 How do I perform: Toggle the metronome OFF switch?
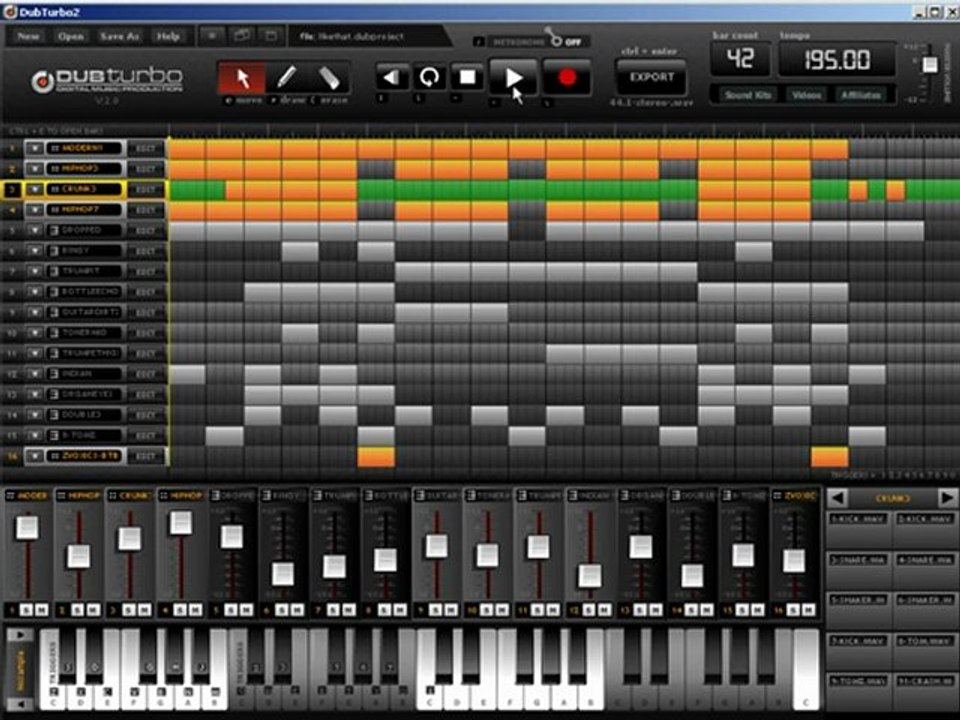click(x=566, y=40)
